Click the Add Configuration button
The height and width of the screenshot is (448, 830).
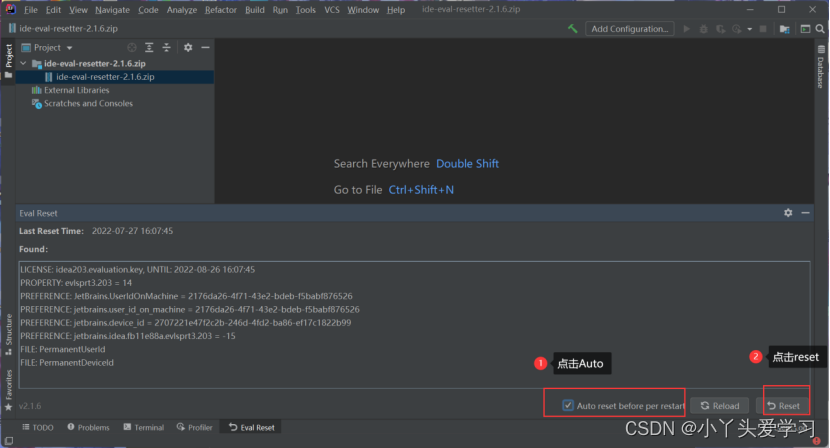point(629,29)
